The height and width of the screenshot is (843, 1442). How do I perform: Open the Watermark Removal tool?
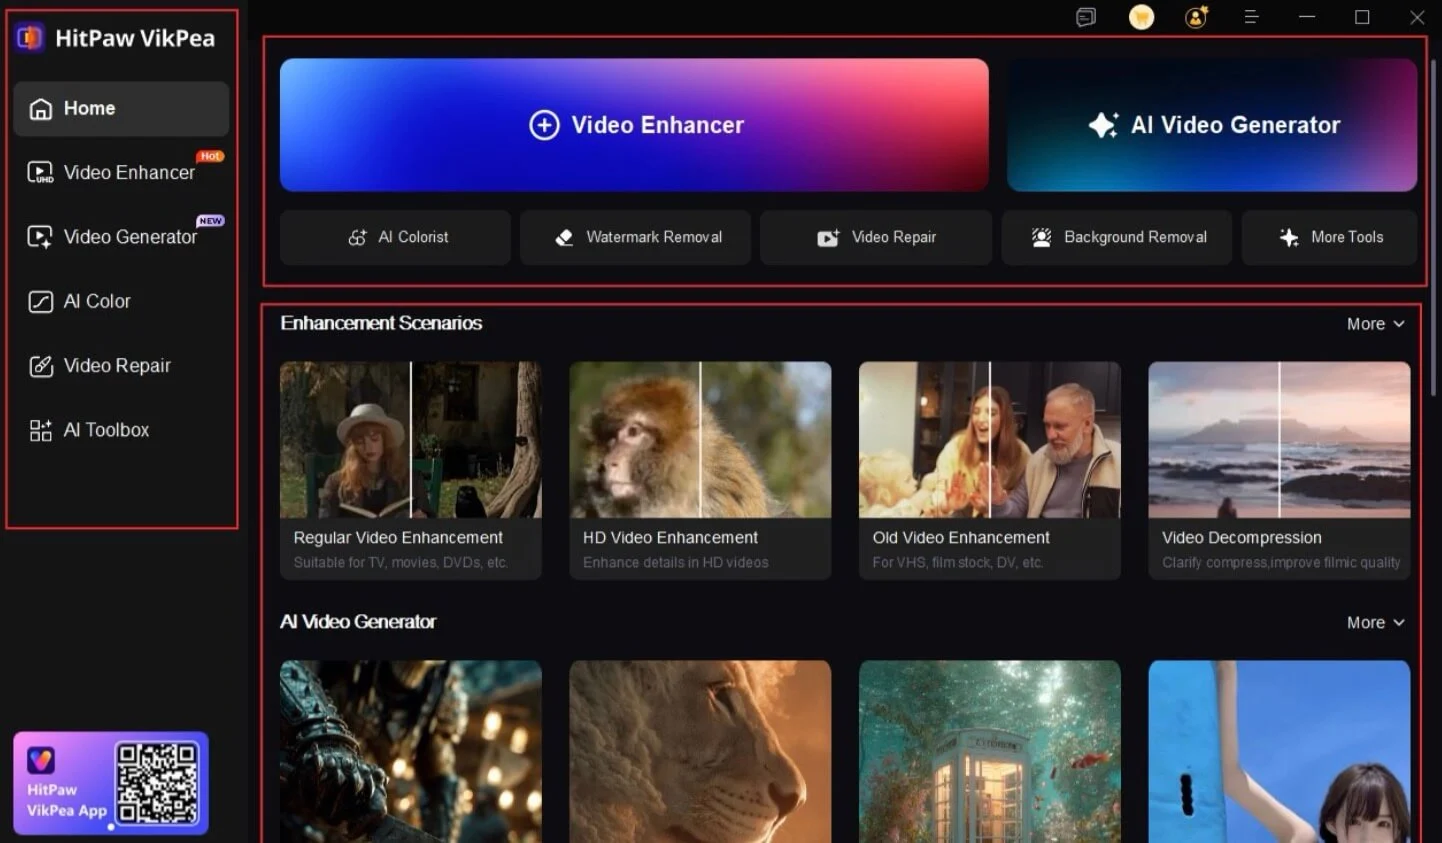point(635,237)
